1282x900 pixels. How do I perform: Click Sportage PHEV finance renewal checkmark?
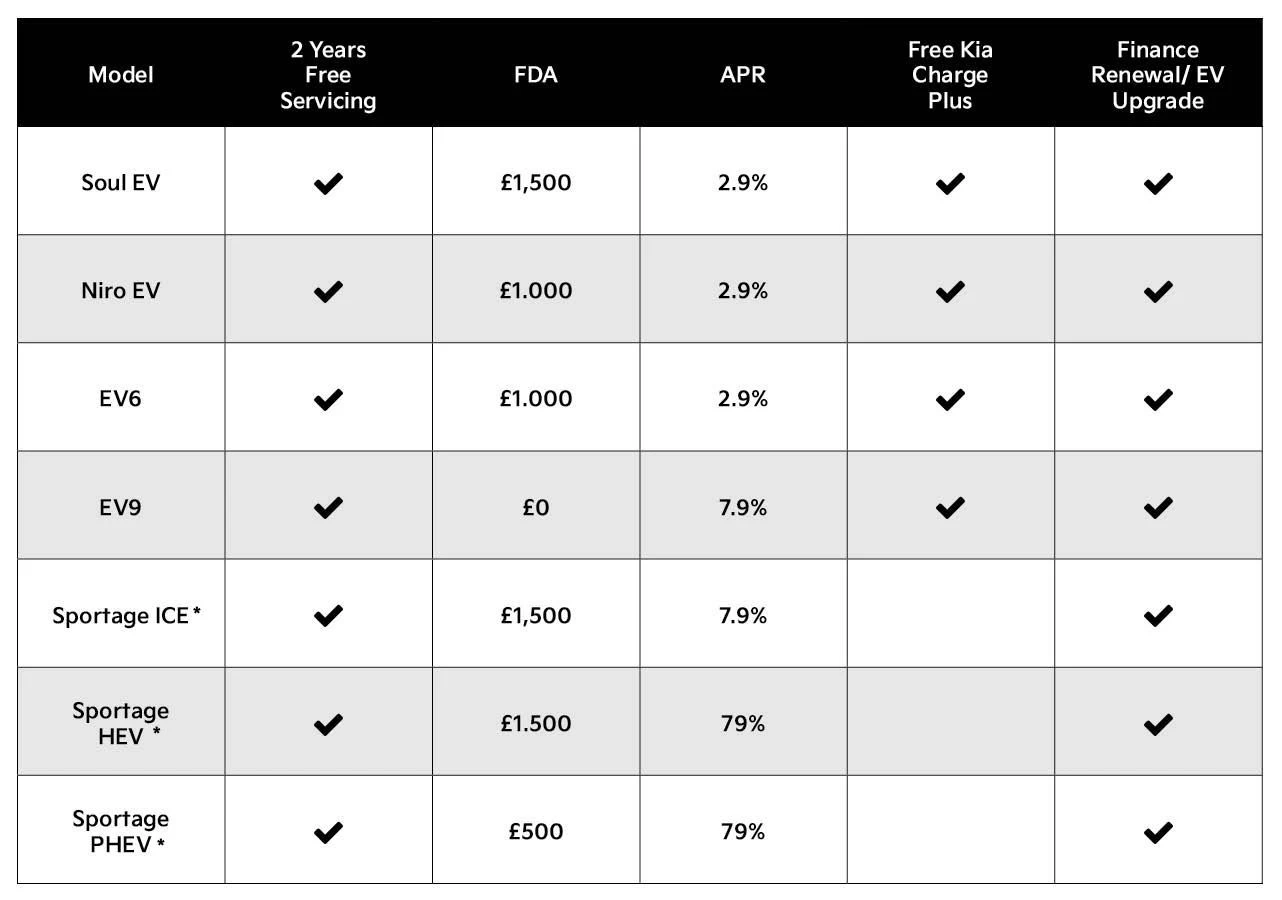(1158, 832)
